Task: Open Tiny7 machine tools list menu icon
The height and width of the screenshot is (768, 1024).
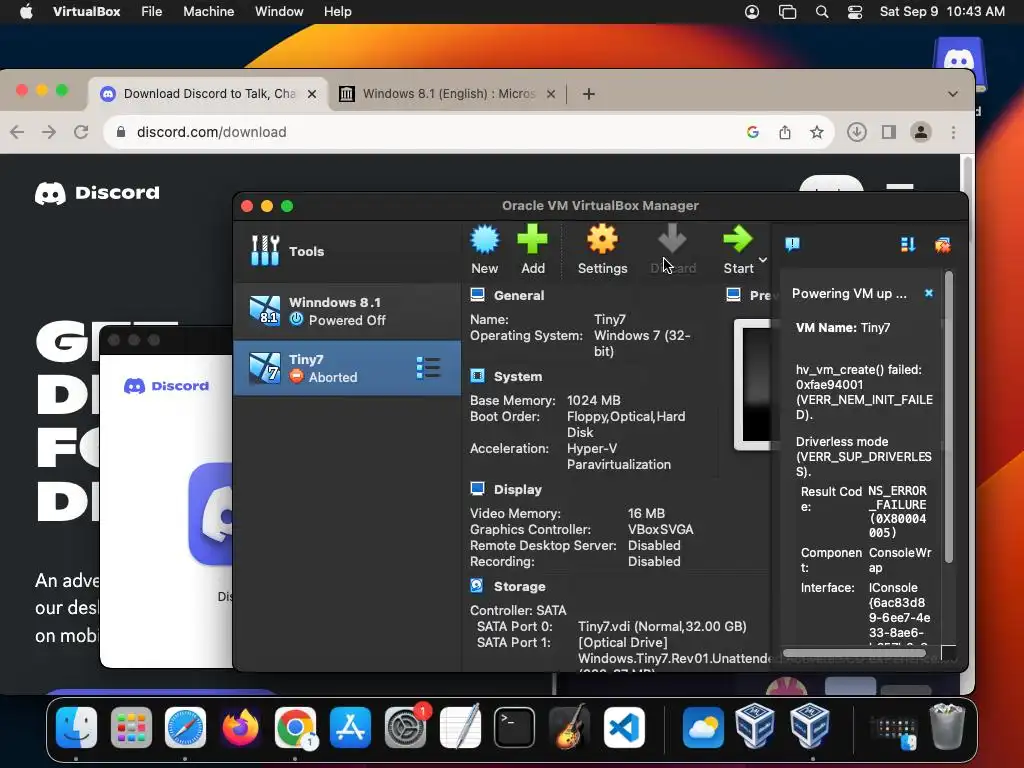Action: click(428, 368)
